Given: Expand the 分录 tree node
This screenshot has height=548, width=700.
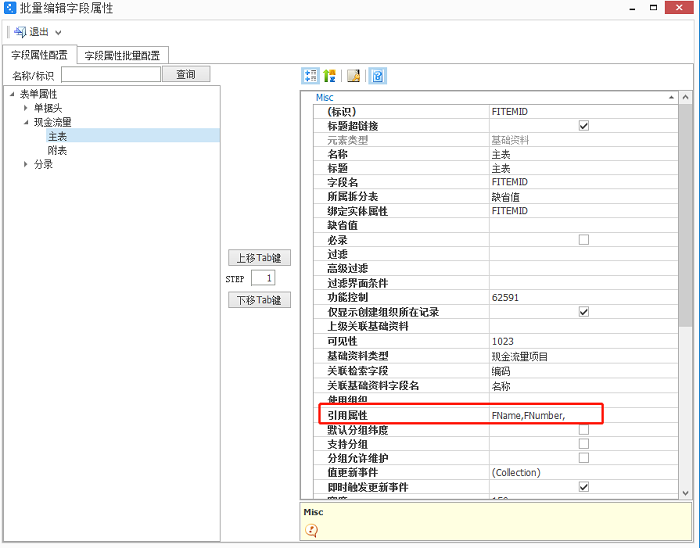Looking at the screenshot, I should (x=26, y=165).
